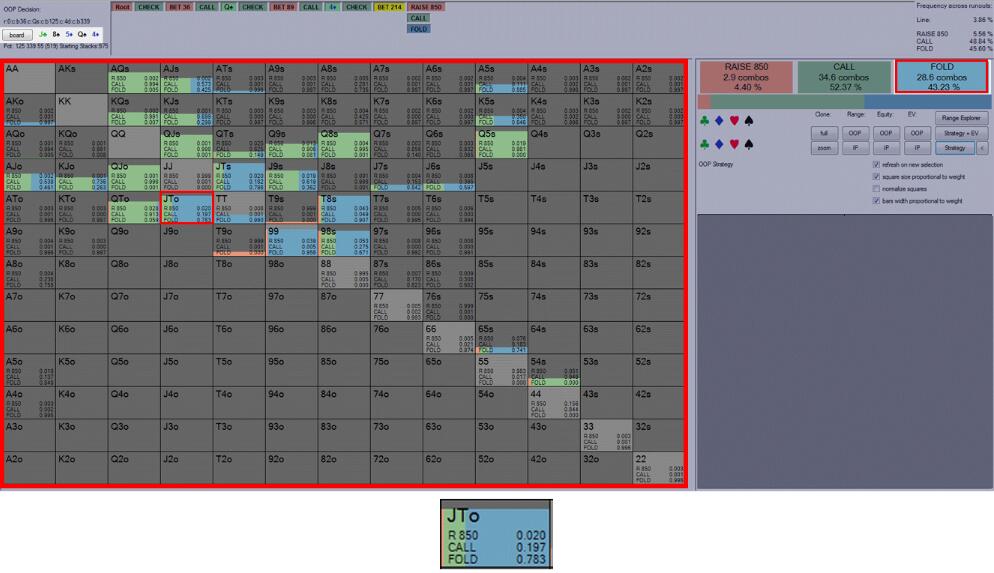Show IP EV via EV column button
This screenshot has height=573, width=994.
coord(917,148)
